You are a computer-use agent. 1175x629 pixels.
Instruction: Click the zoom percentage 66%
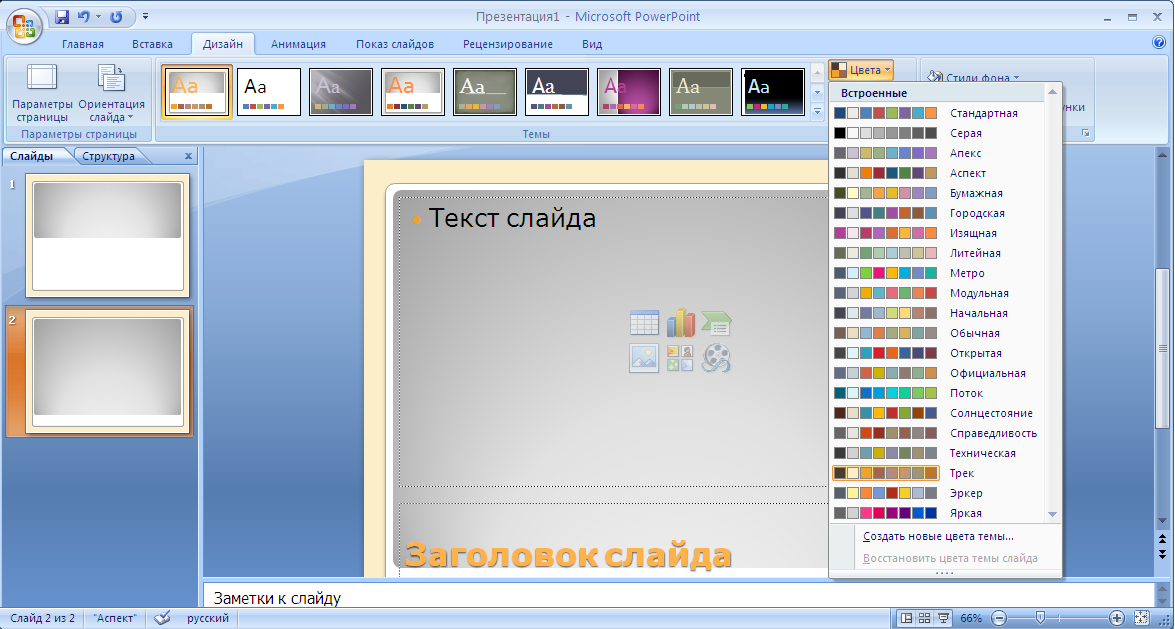click(971, 619)
